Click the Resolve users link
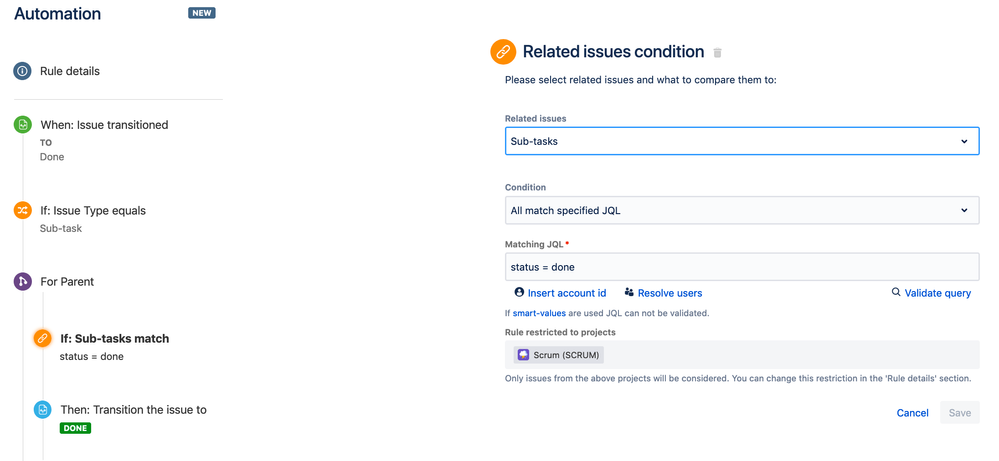This screenshot has height=461, width=999. [x=669, y=293]
